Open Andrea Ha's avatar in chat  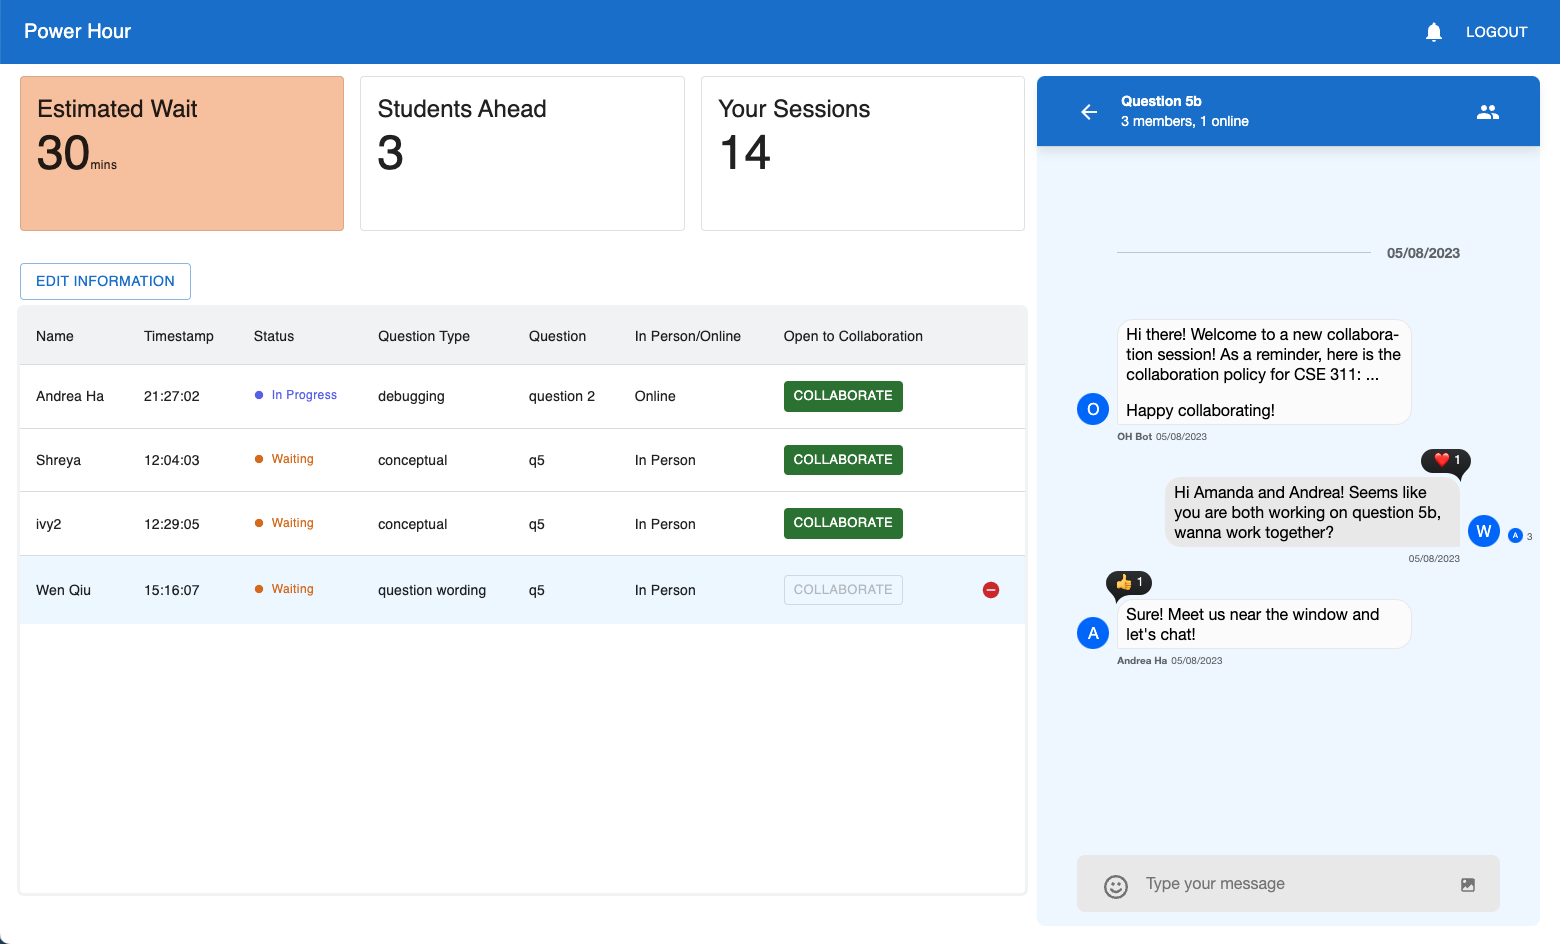click(1092, 633)
